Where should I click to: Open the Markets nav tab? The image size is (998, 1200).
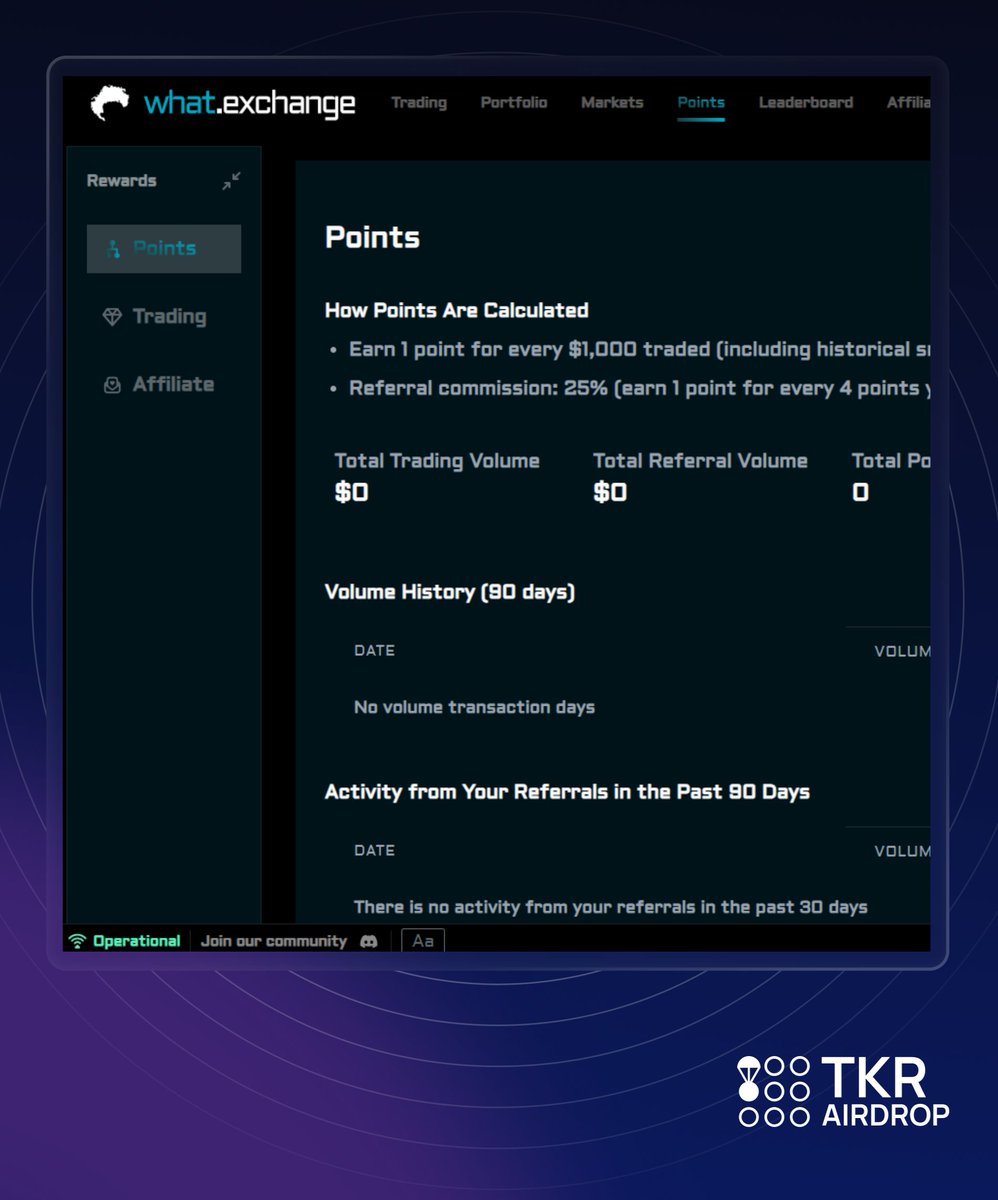click(x=612, y=102)
